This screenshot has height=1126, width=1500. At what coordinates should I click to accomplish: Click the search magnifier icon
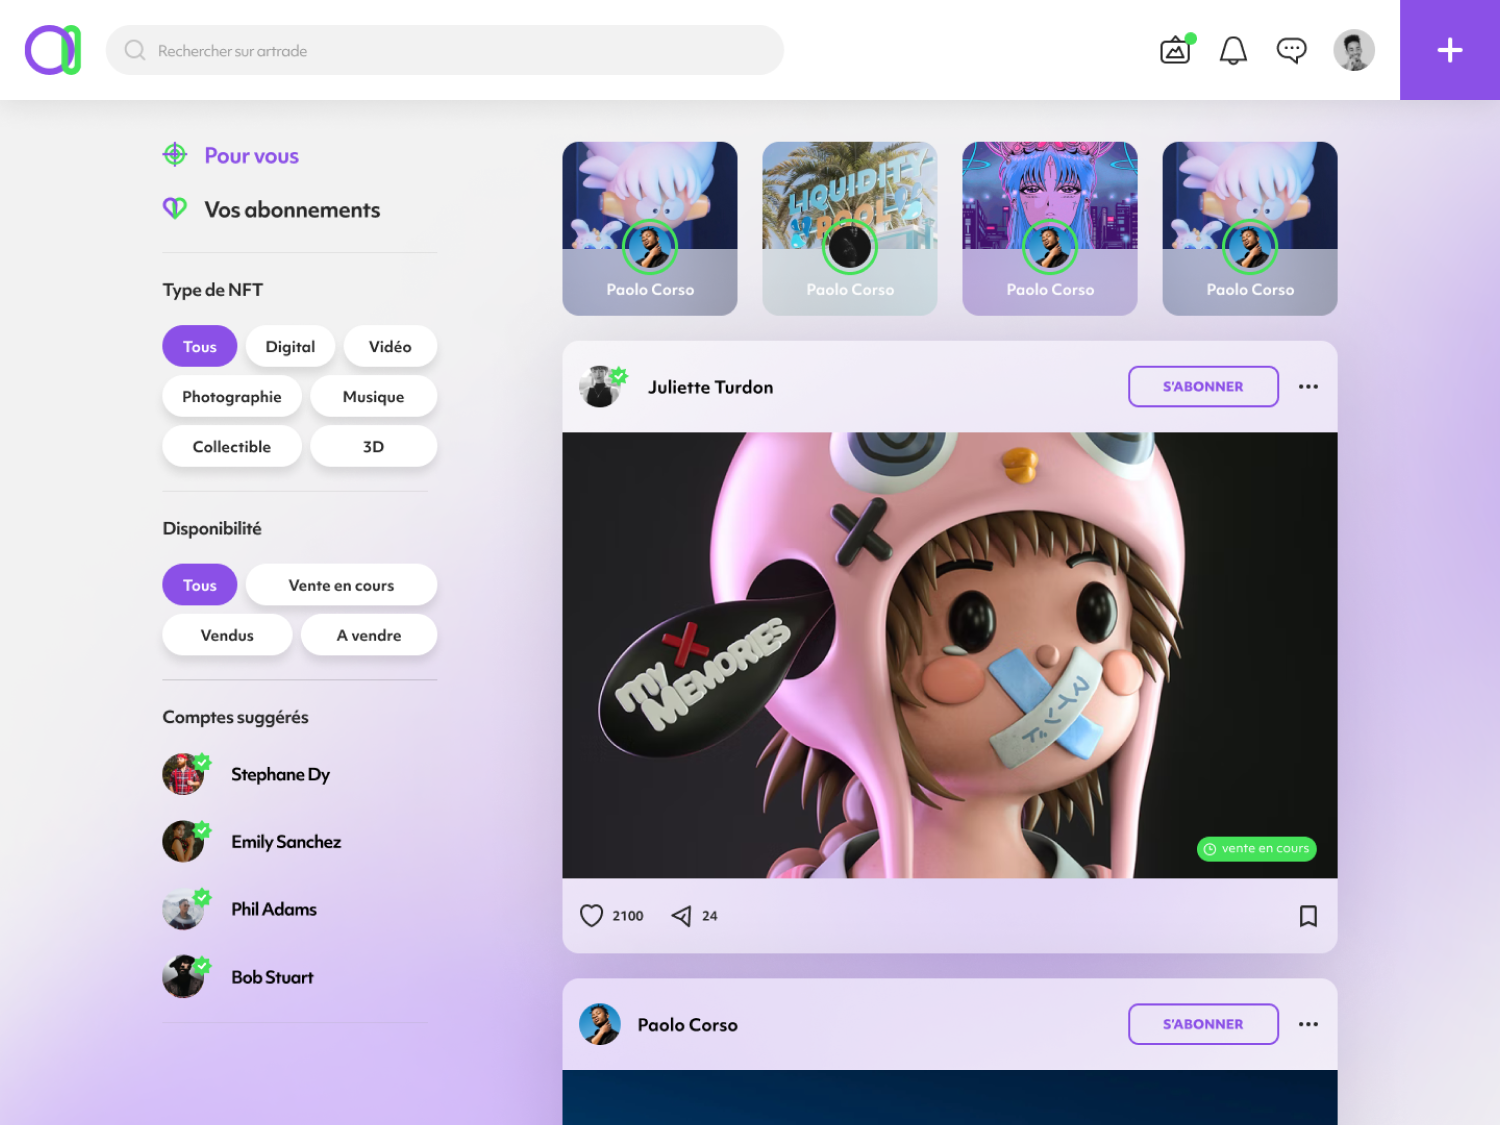pyautogui.click(x=135, y=50)
